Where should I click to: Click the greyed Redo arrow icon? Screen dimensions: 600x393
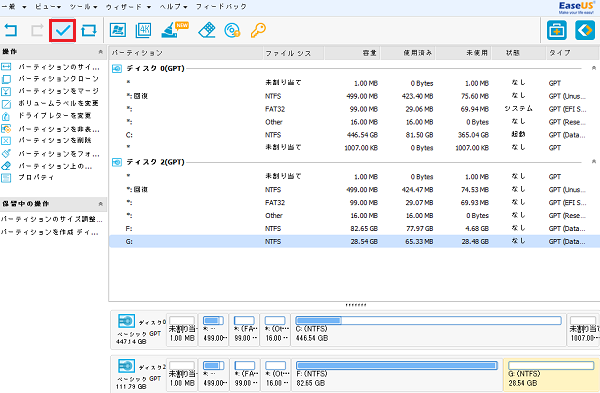point(37,30)
